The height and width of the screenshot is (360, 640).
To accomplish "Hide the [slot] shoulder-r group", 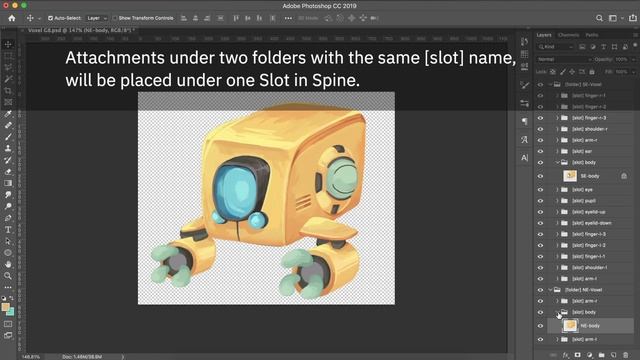I will [540, 129].
